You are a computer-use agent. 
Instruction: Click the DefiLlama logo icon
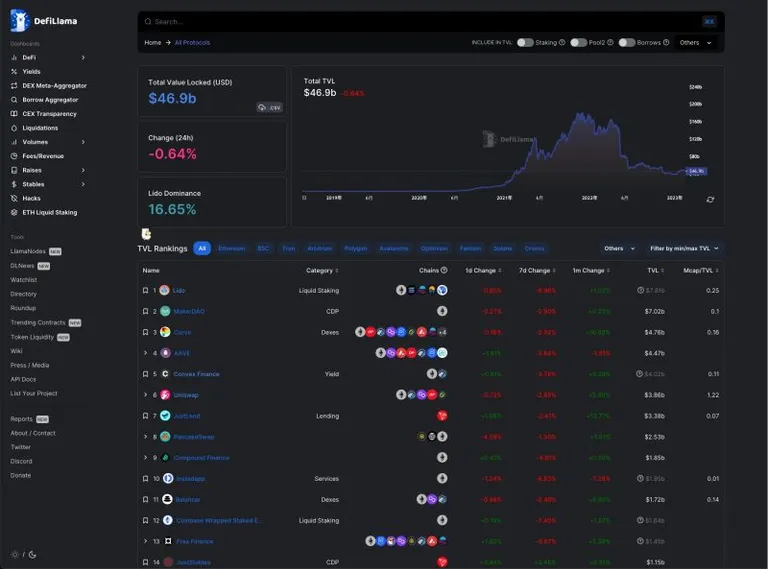click(x=20, y=21)
